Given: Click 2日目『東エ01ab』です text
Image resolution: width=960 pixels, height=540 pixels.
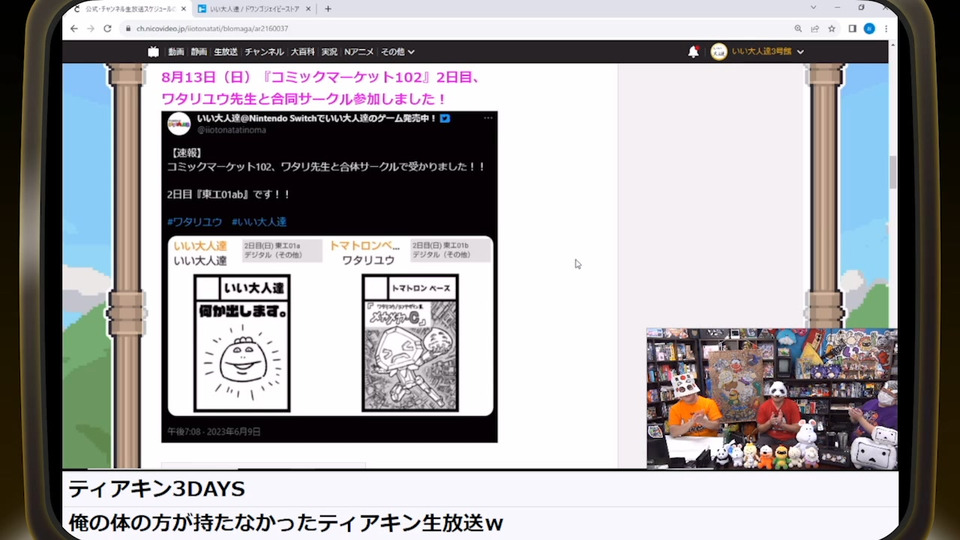Looking at the screenshot, I should (229, 194).
